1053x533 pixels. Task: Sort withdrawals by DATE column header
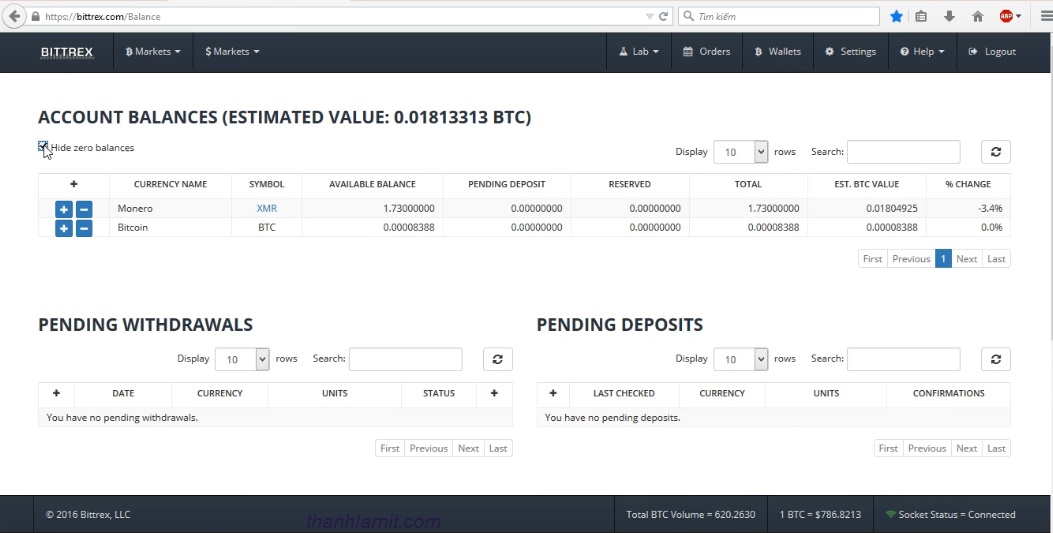123,393
